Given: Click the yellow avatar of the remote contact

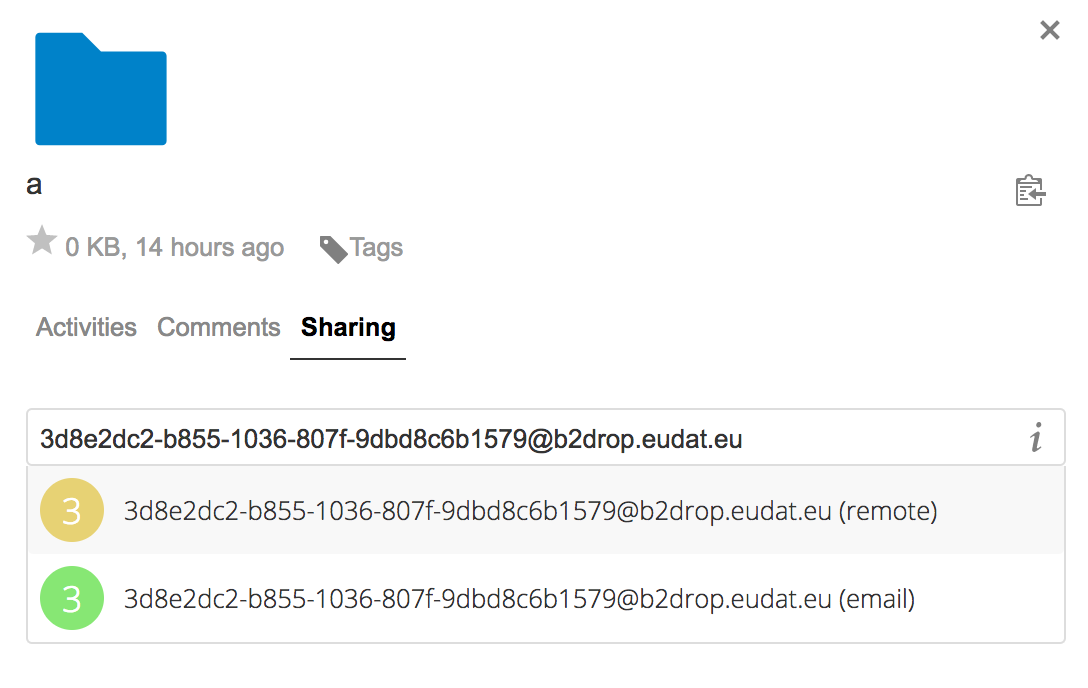Looking at the screenshot, I should pyautogui.click(x=71, y=510).
